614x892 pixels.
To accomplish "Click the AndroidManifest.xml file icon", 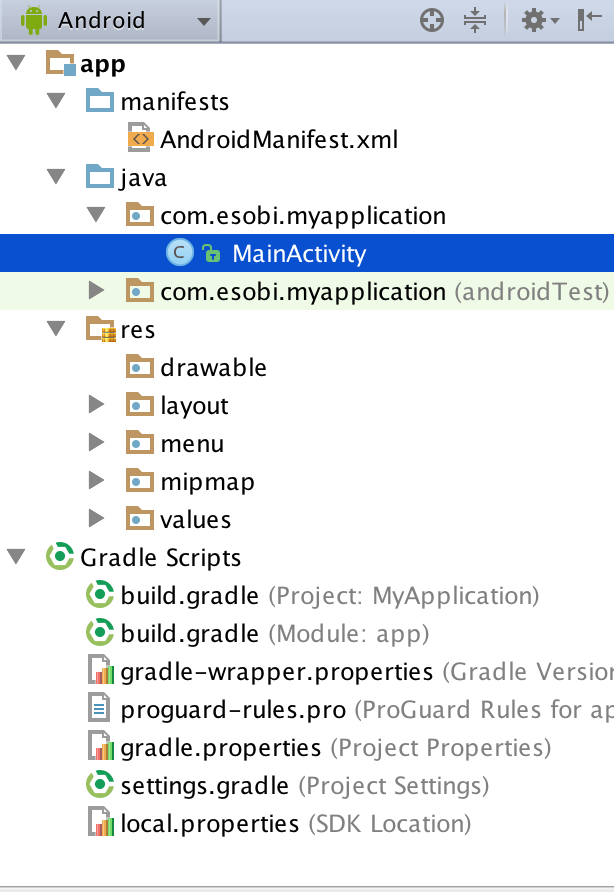I will pos(141,139).
